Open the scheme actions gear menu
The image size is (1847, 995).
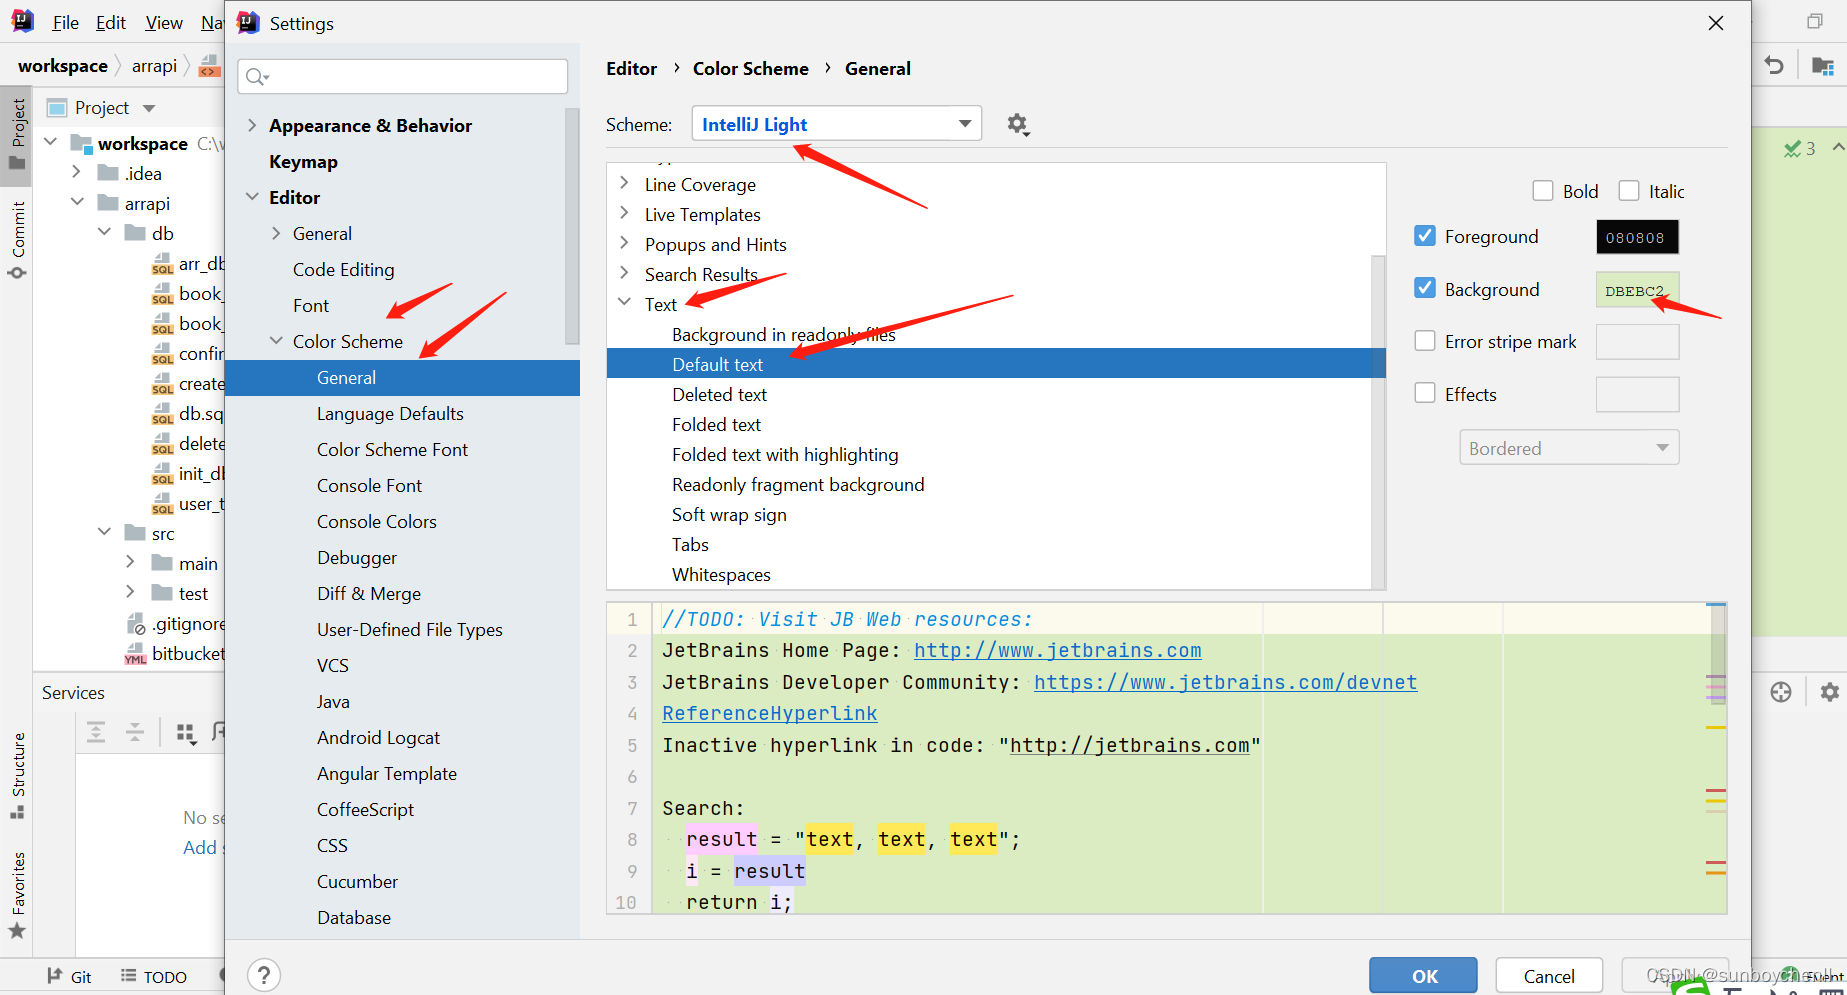click(x=1017, y=124)
